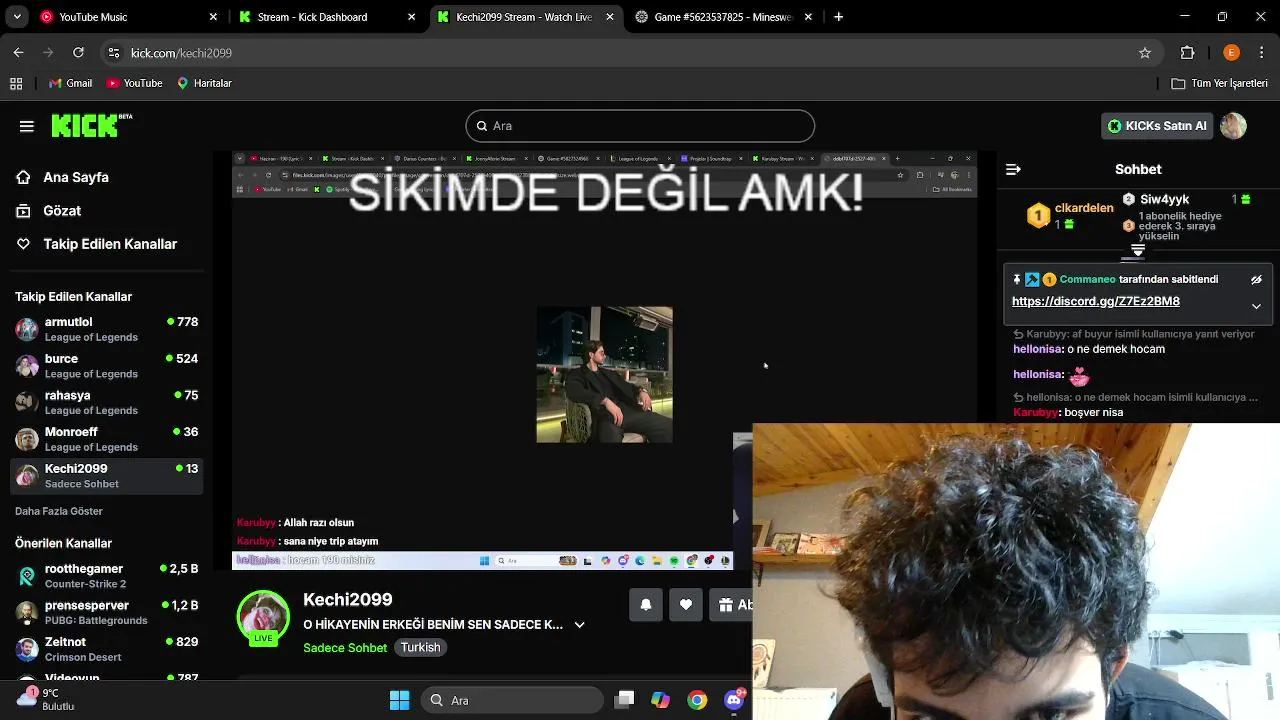Open the Discord invite link

[1095, 302]
